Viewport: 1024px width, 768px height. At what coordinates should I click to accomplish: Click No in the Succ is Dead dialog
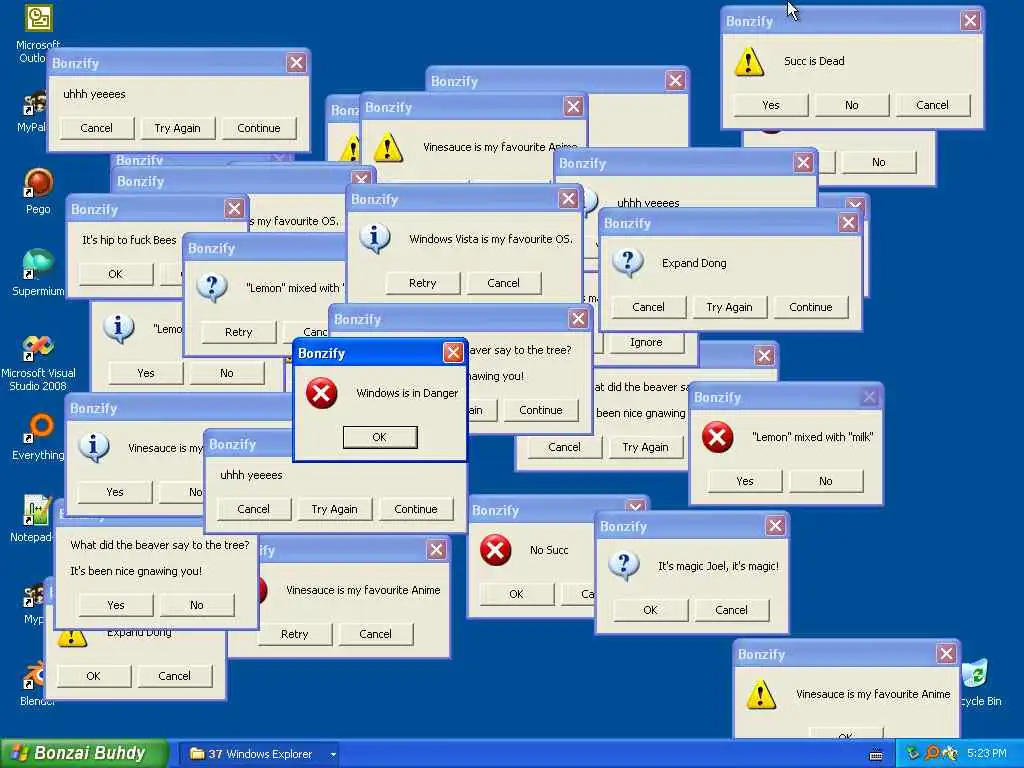852,105
